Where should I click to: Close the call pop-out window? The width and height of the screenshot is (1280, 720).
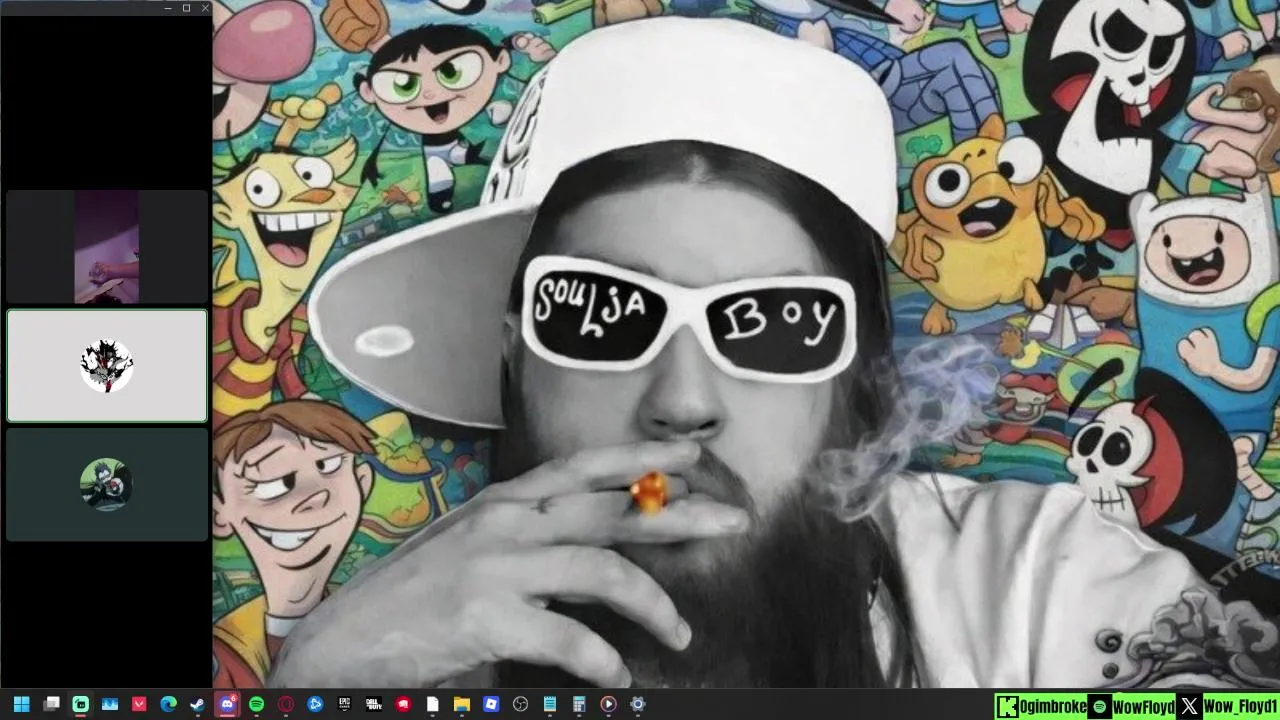click(x=205, y=8)
